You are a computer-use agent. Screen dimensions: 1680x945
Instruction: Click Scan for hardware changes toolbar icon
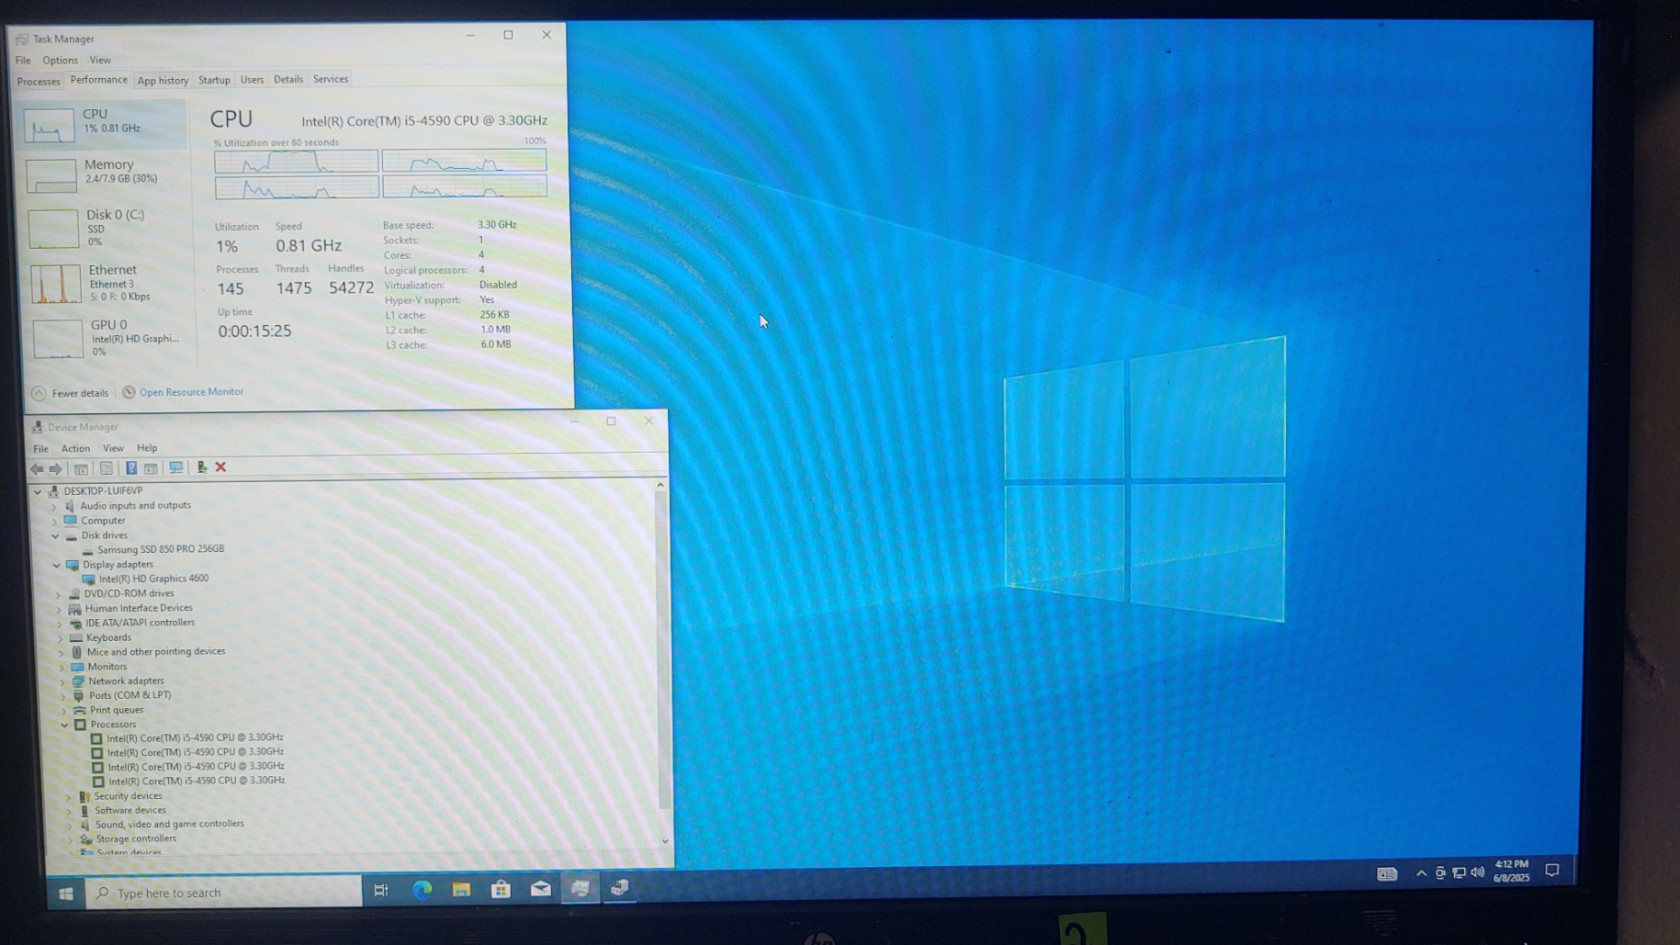click(x=176, y=467)
